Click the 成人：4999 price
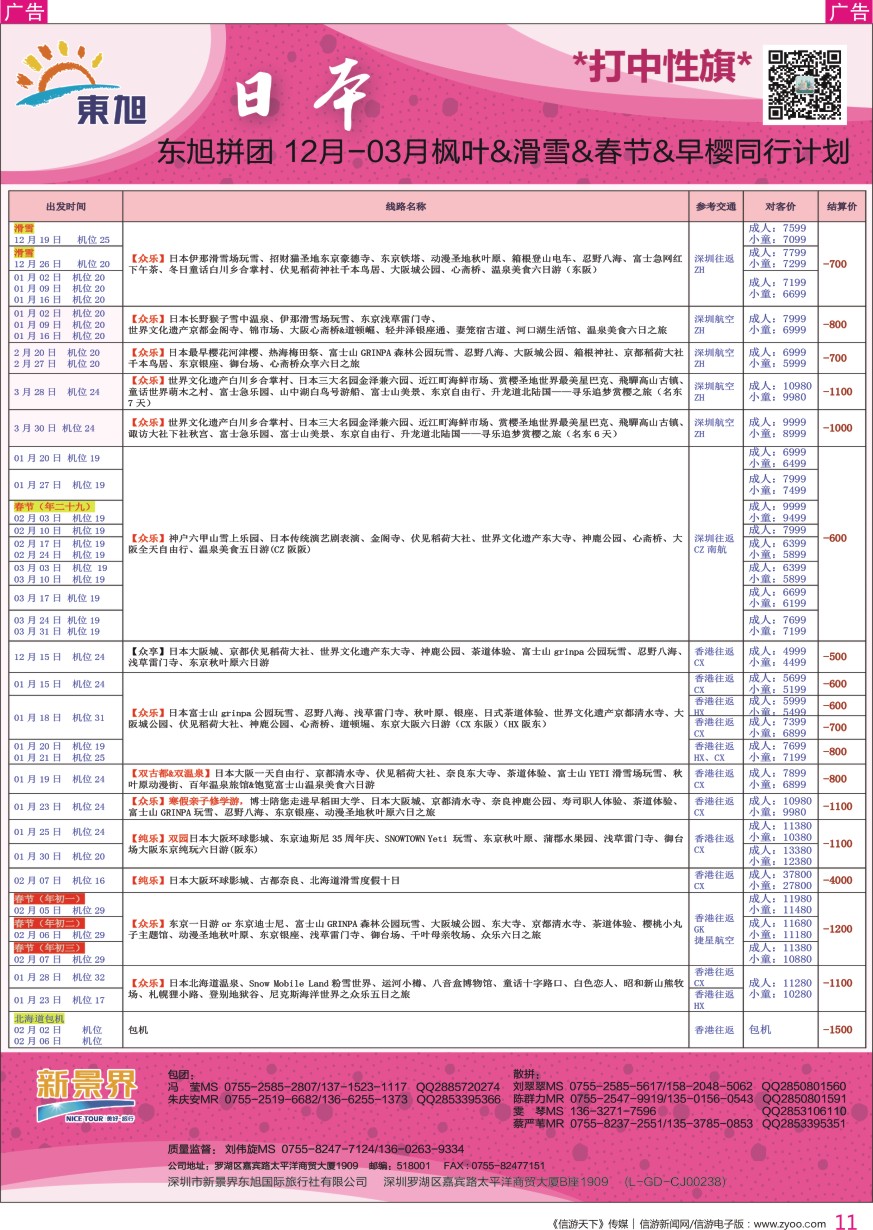The width and height of the screenshot is (873, 1230). point(780,651)
